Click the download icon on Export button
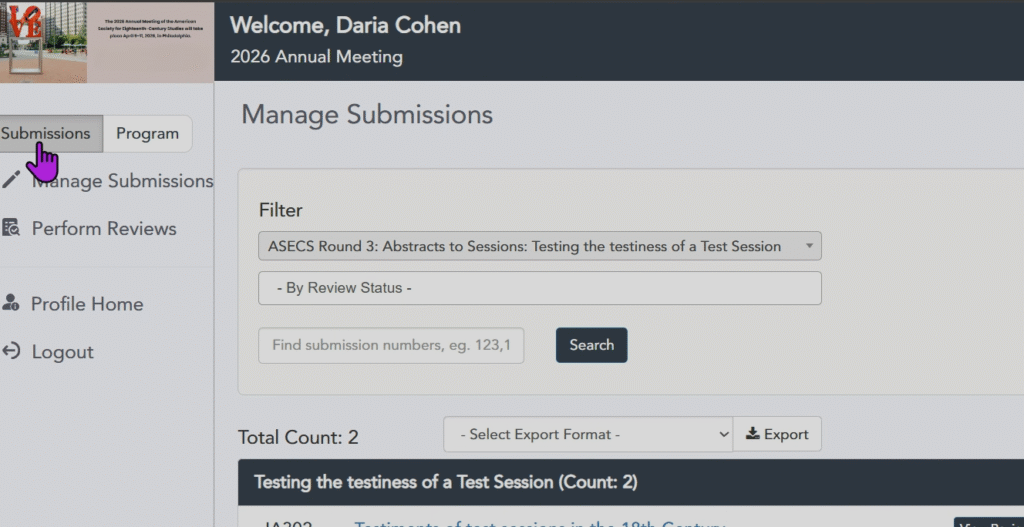 point(753,434)
